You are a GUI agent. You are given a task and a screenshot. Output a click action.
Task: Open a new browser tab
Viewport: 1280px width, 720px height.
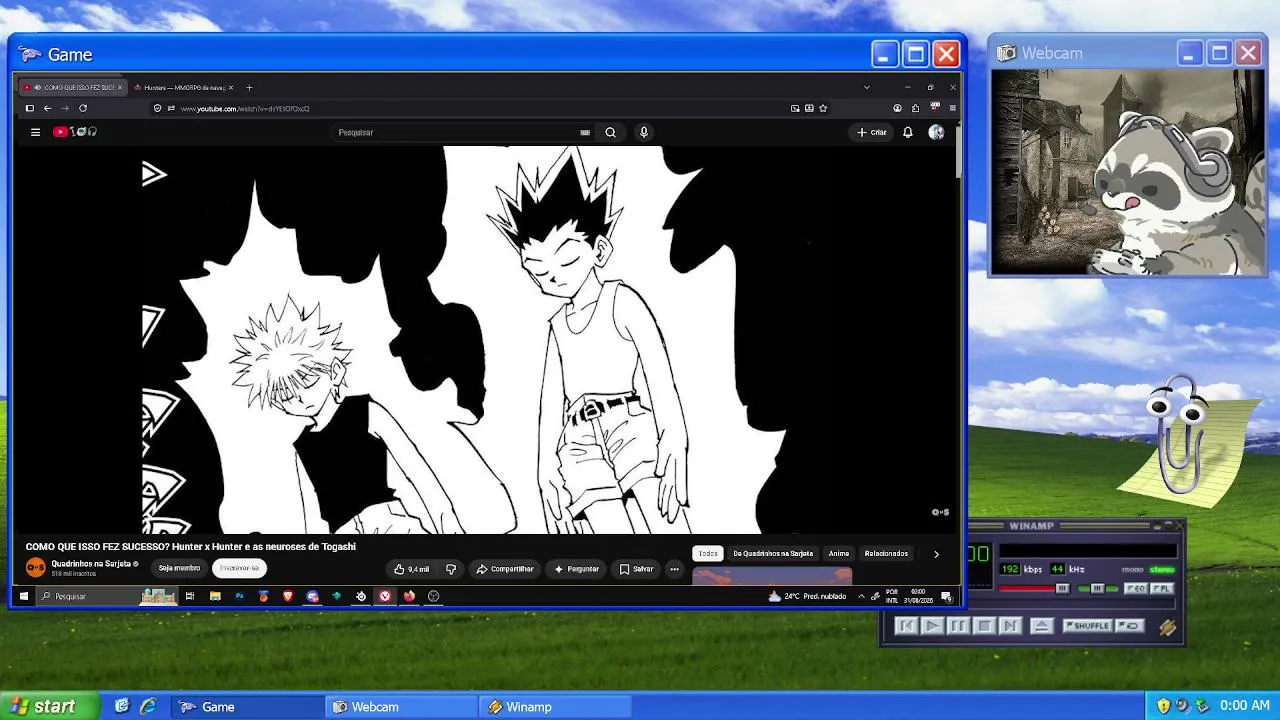point(249,87)
